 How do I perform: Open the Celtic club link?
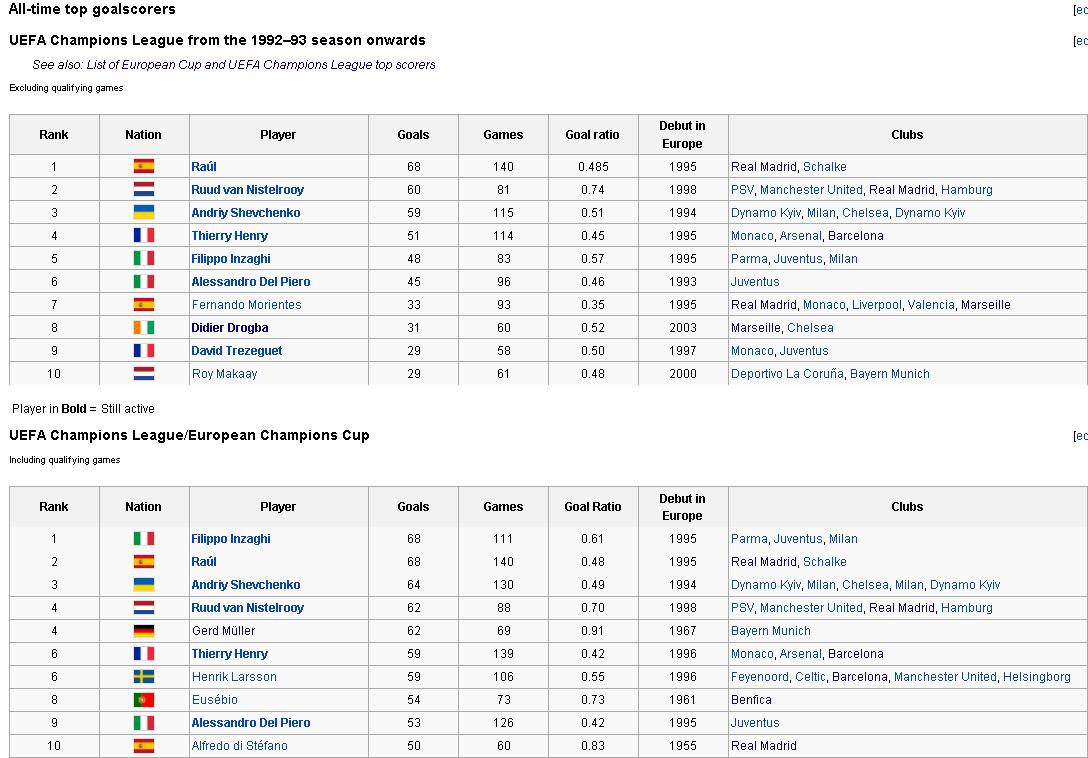tap(810, 677)
